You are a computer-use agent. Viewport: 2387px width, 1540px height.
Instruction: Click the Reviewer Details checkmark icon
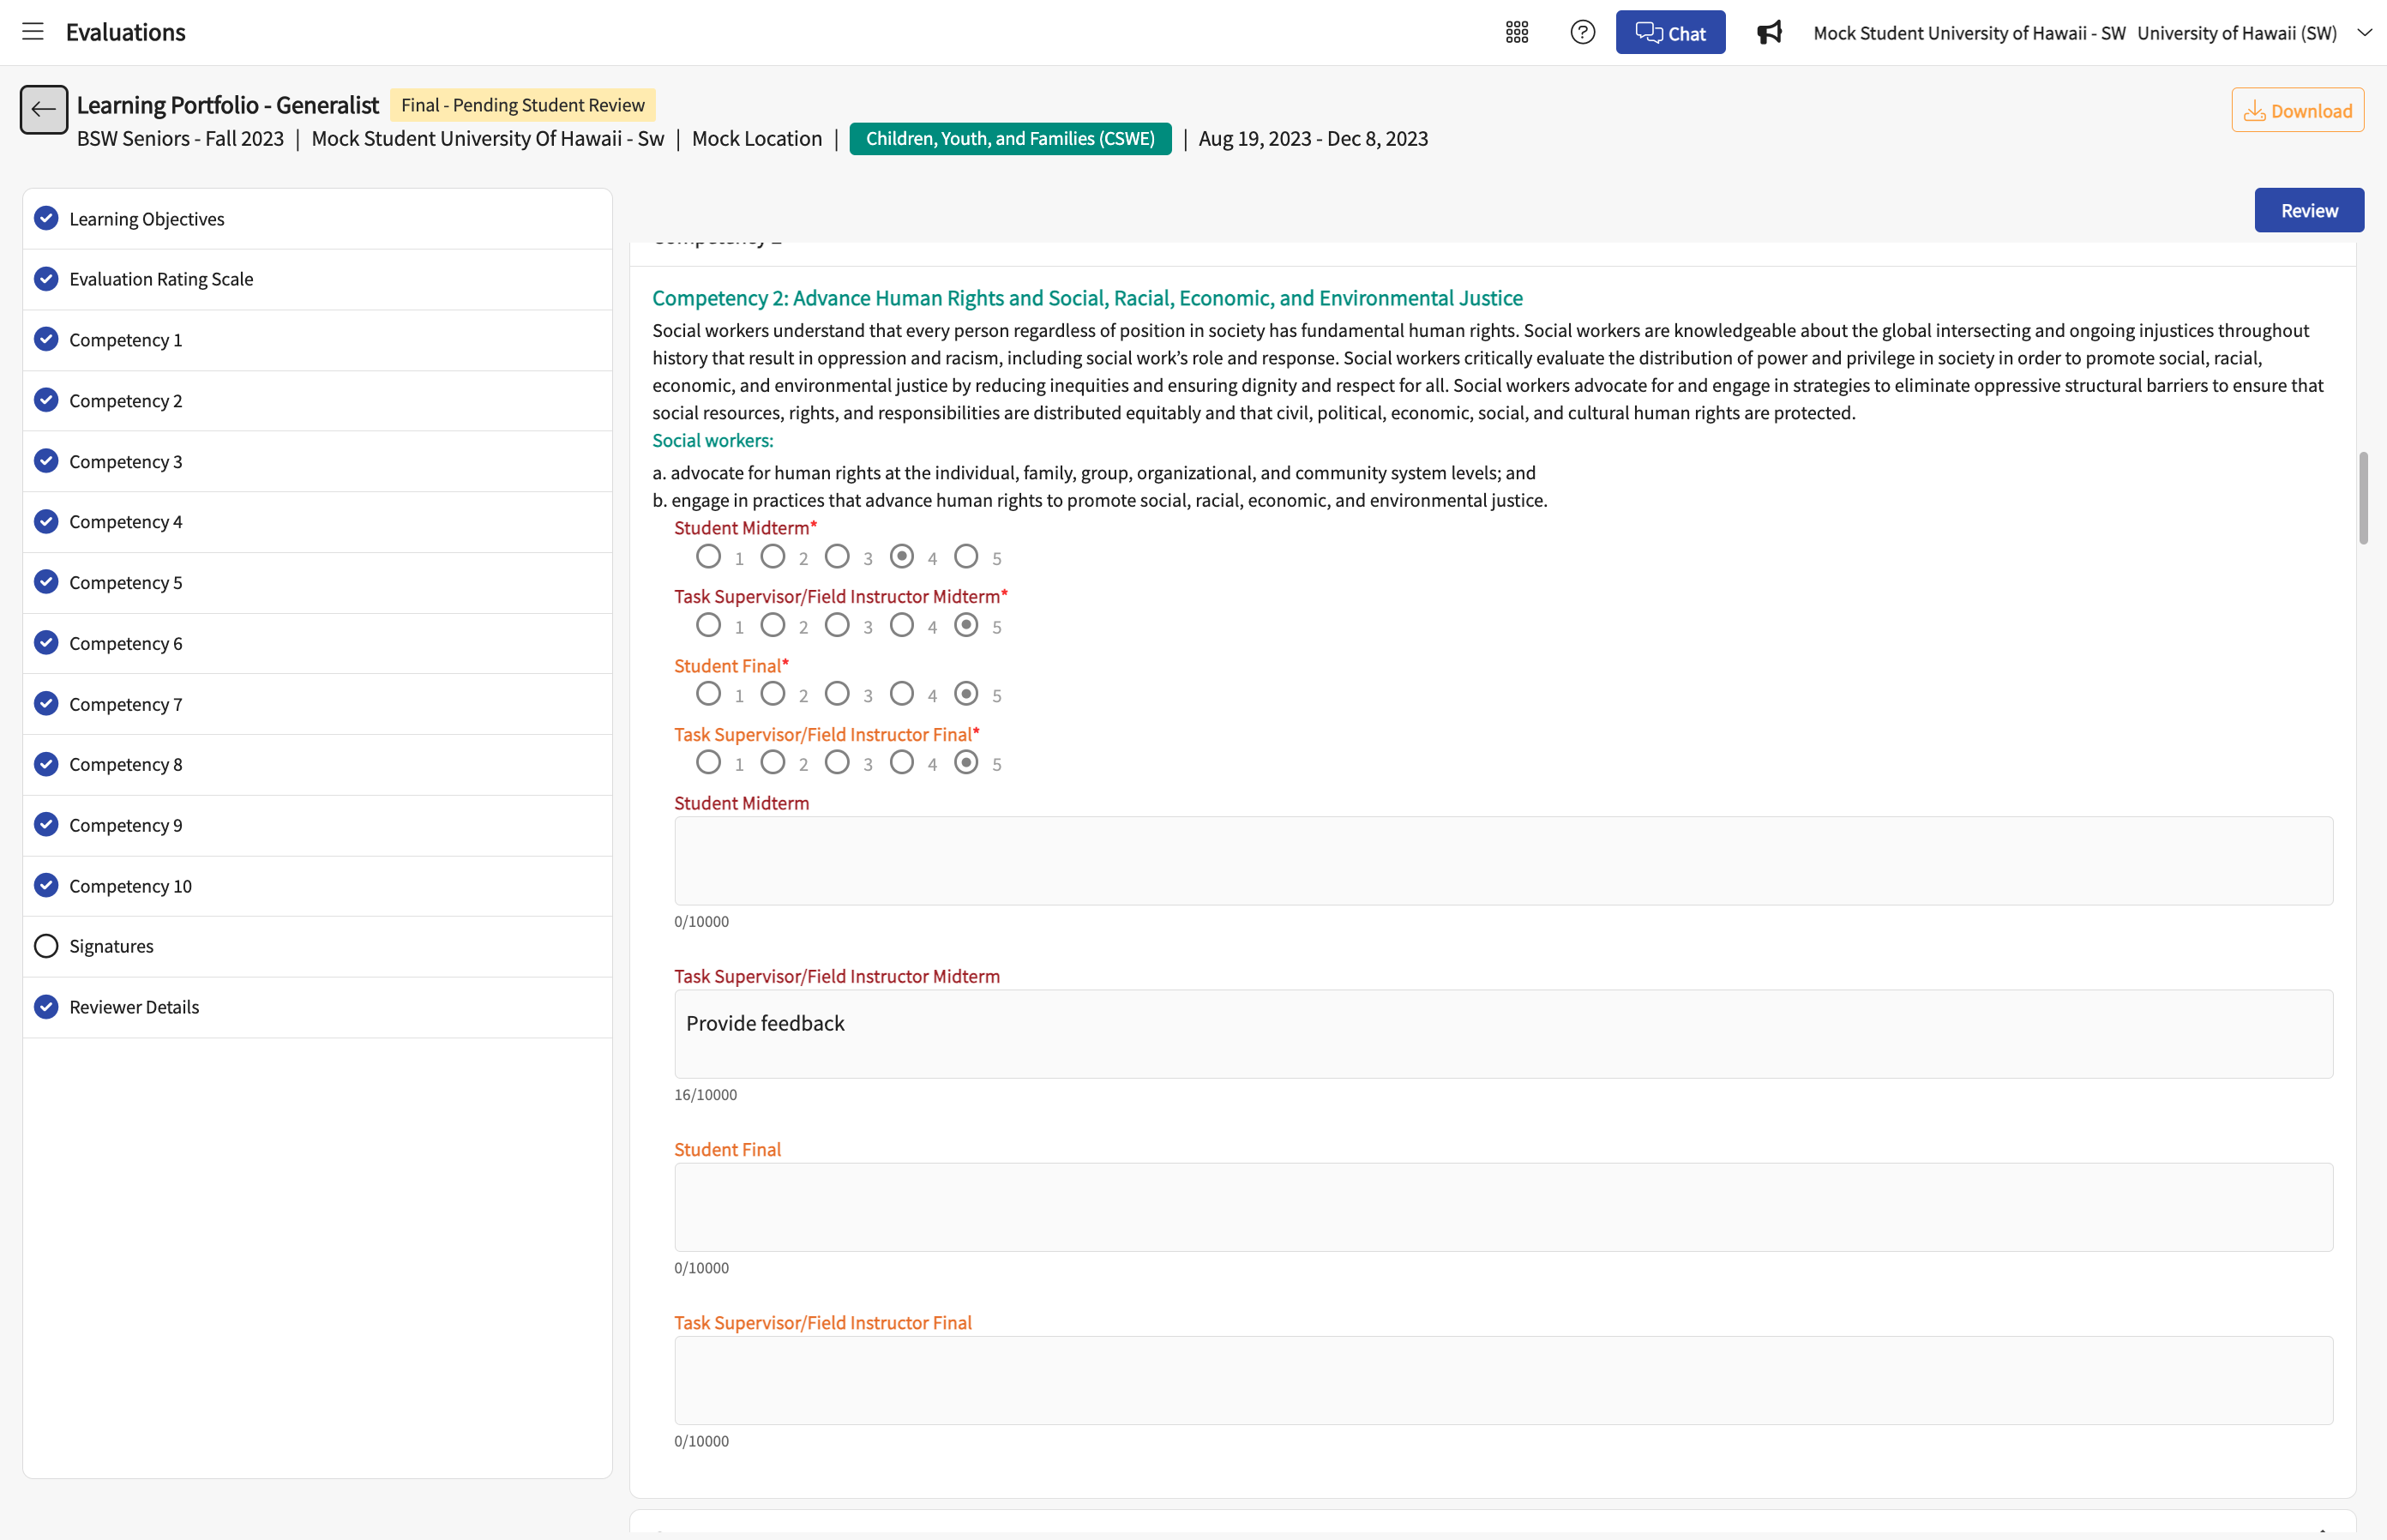46,1006
